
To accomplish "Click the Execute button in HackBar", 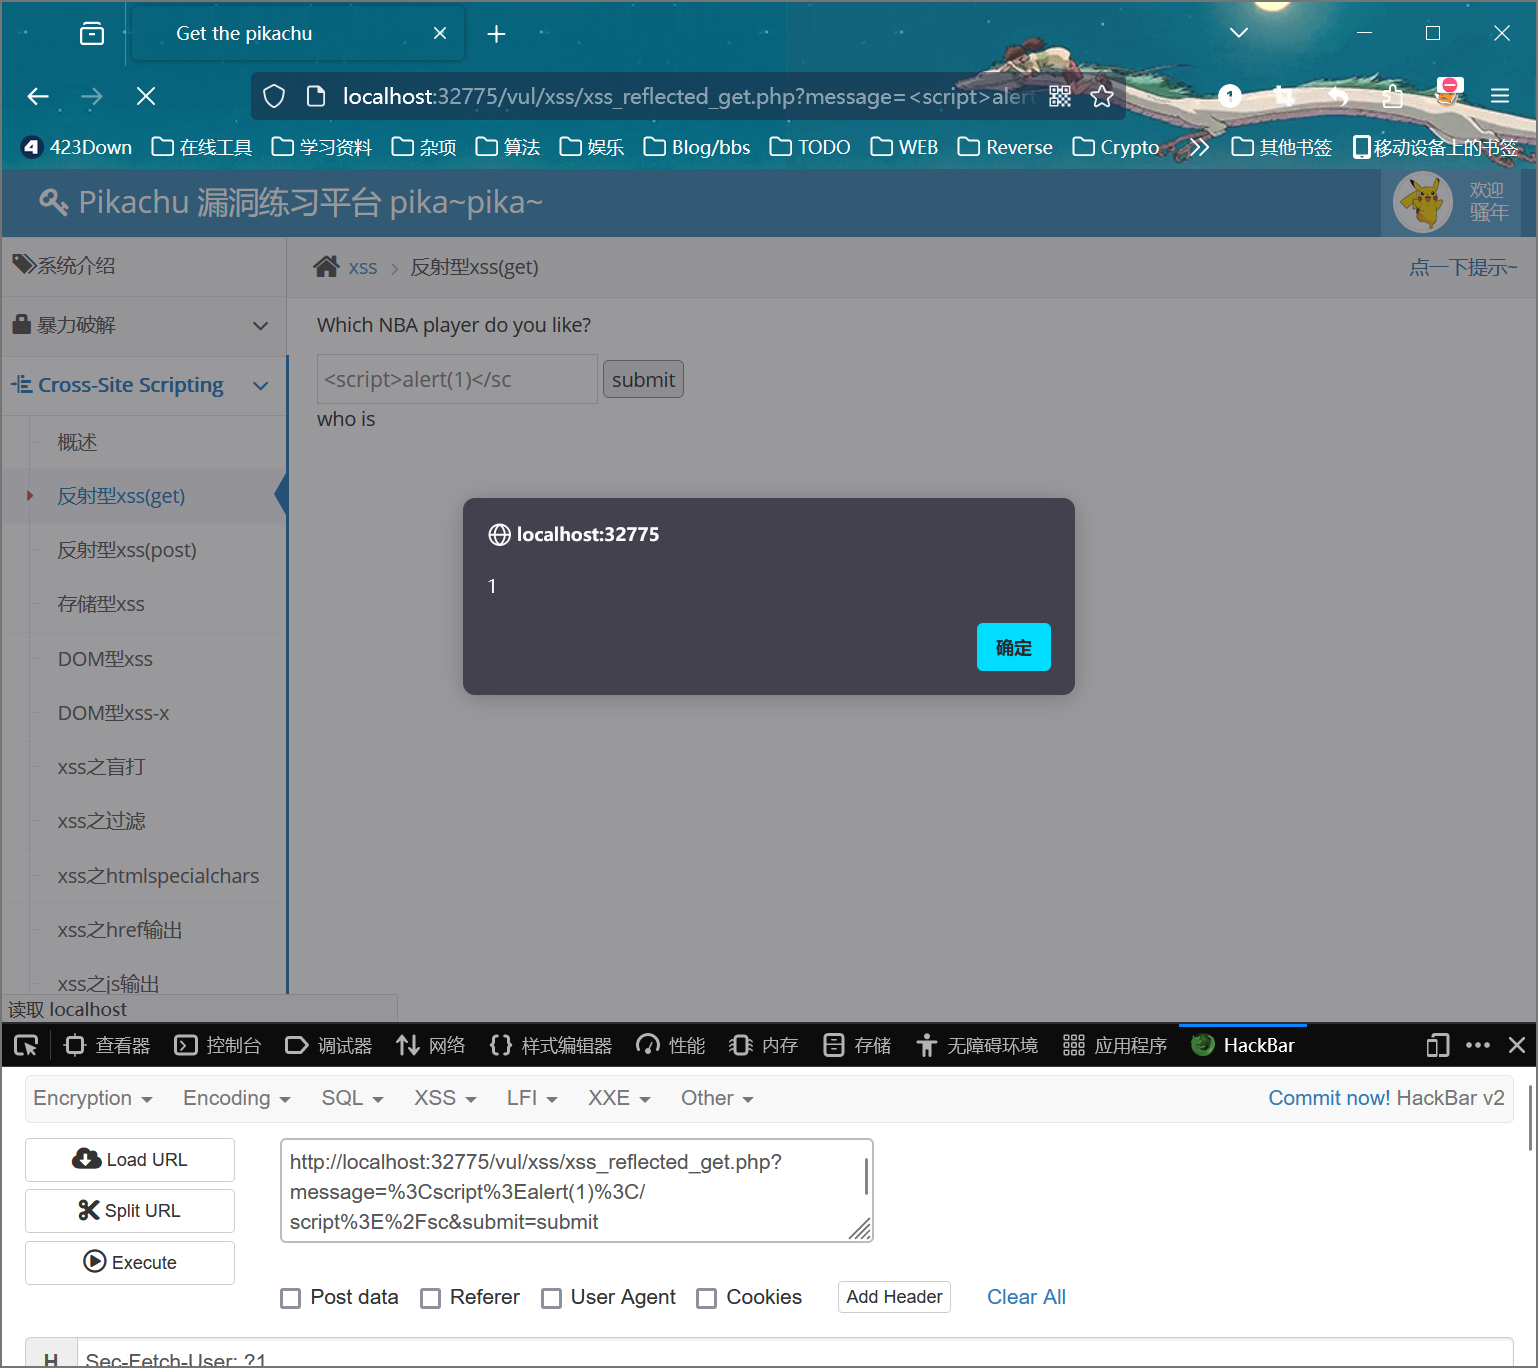I will (x=130, y=1262).
